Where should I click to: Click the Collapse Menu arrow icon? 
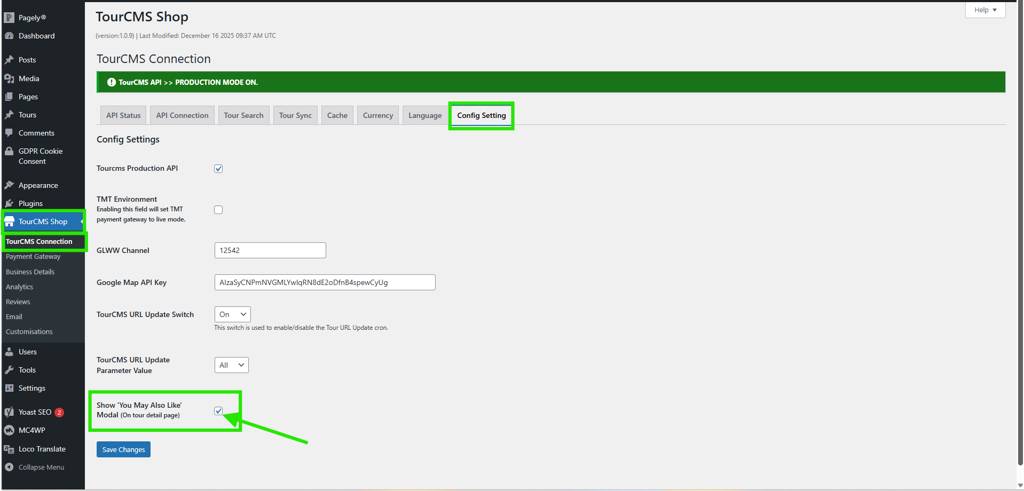pos(9,467)
